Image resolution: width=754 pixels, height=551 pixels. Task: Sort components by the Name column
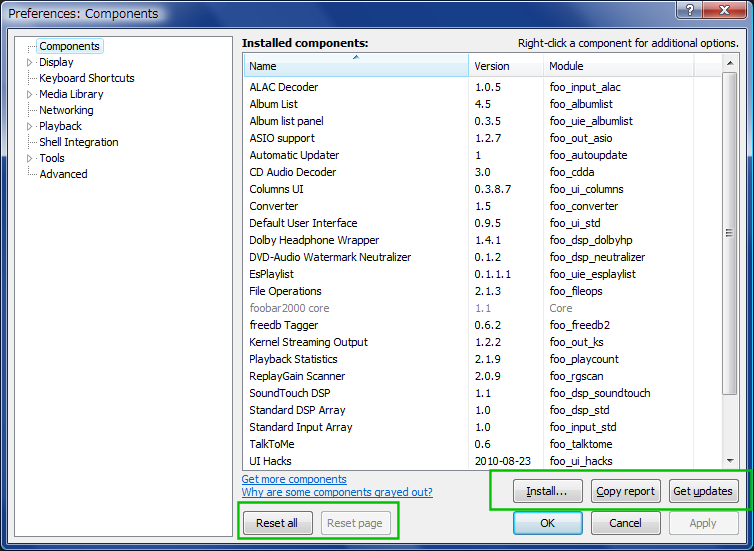[x=356, y=66]
